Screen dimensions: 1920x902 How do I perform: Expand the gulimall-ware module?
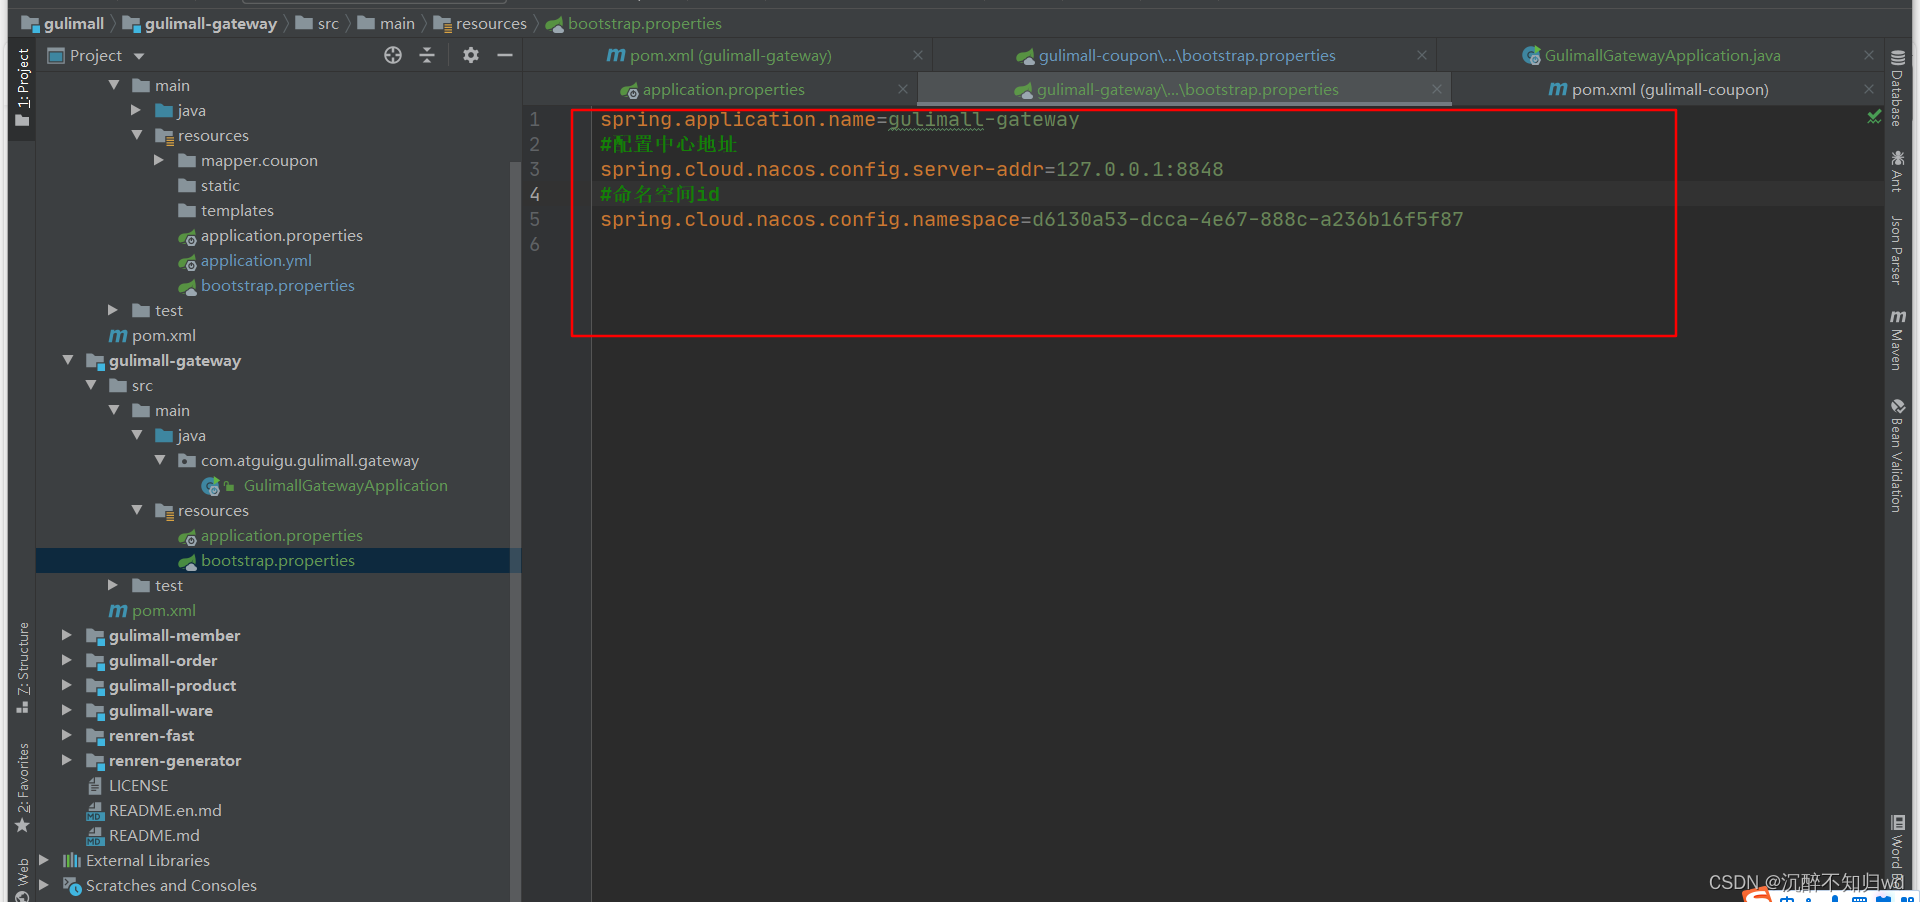coord(67,710)
